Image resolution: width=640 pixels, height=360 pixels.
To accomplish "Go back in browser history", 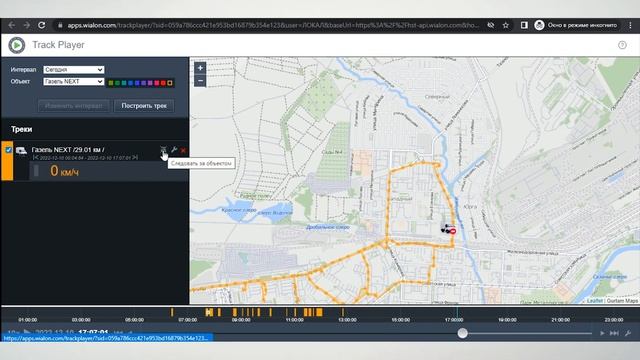I will (x=11, y=25).
